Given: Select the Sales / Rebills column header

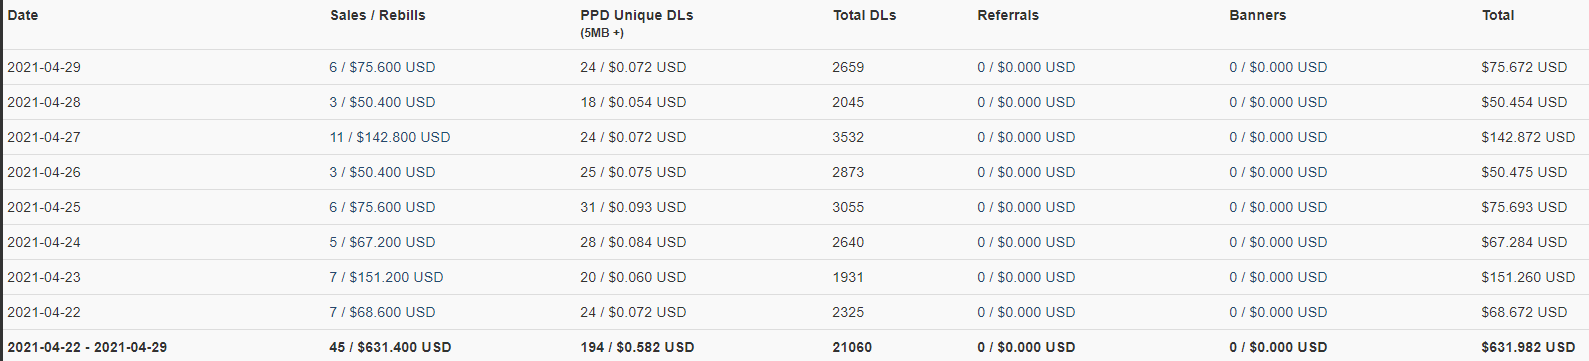Looking at the screenshot, I should pos(378,15).
